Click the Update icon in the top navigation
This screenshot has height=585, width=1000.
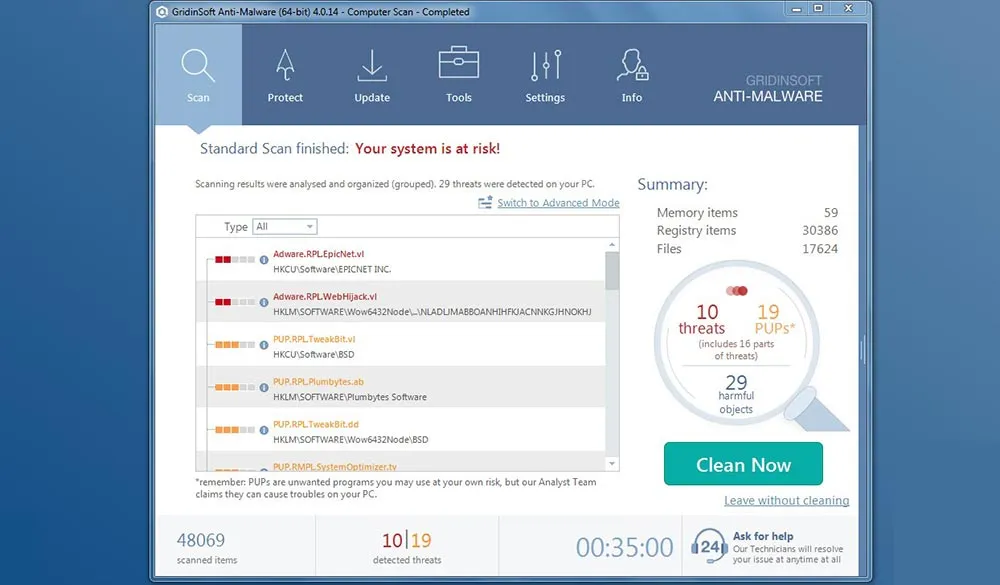(371, 65)
